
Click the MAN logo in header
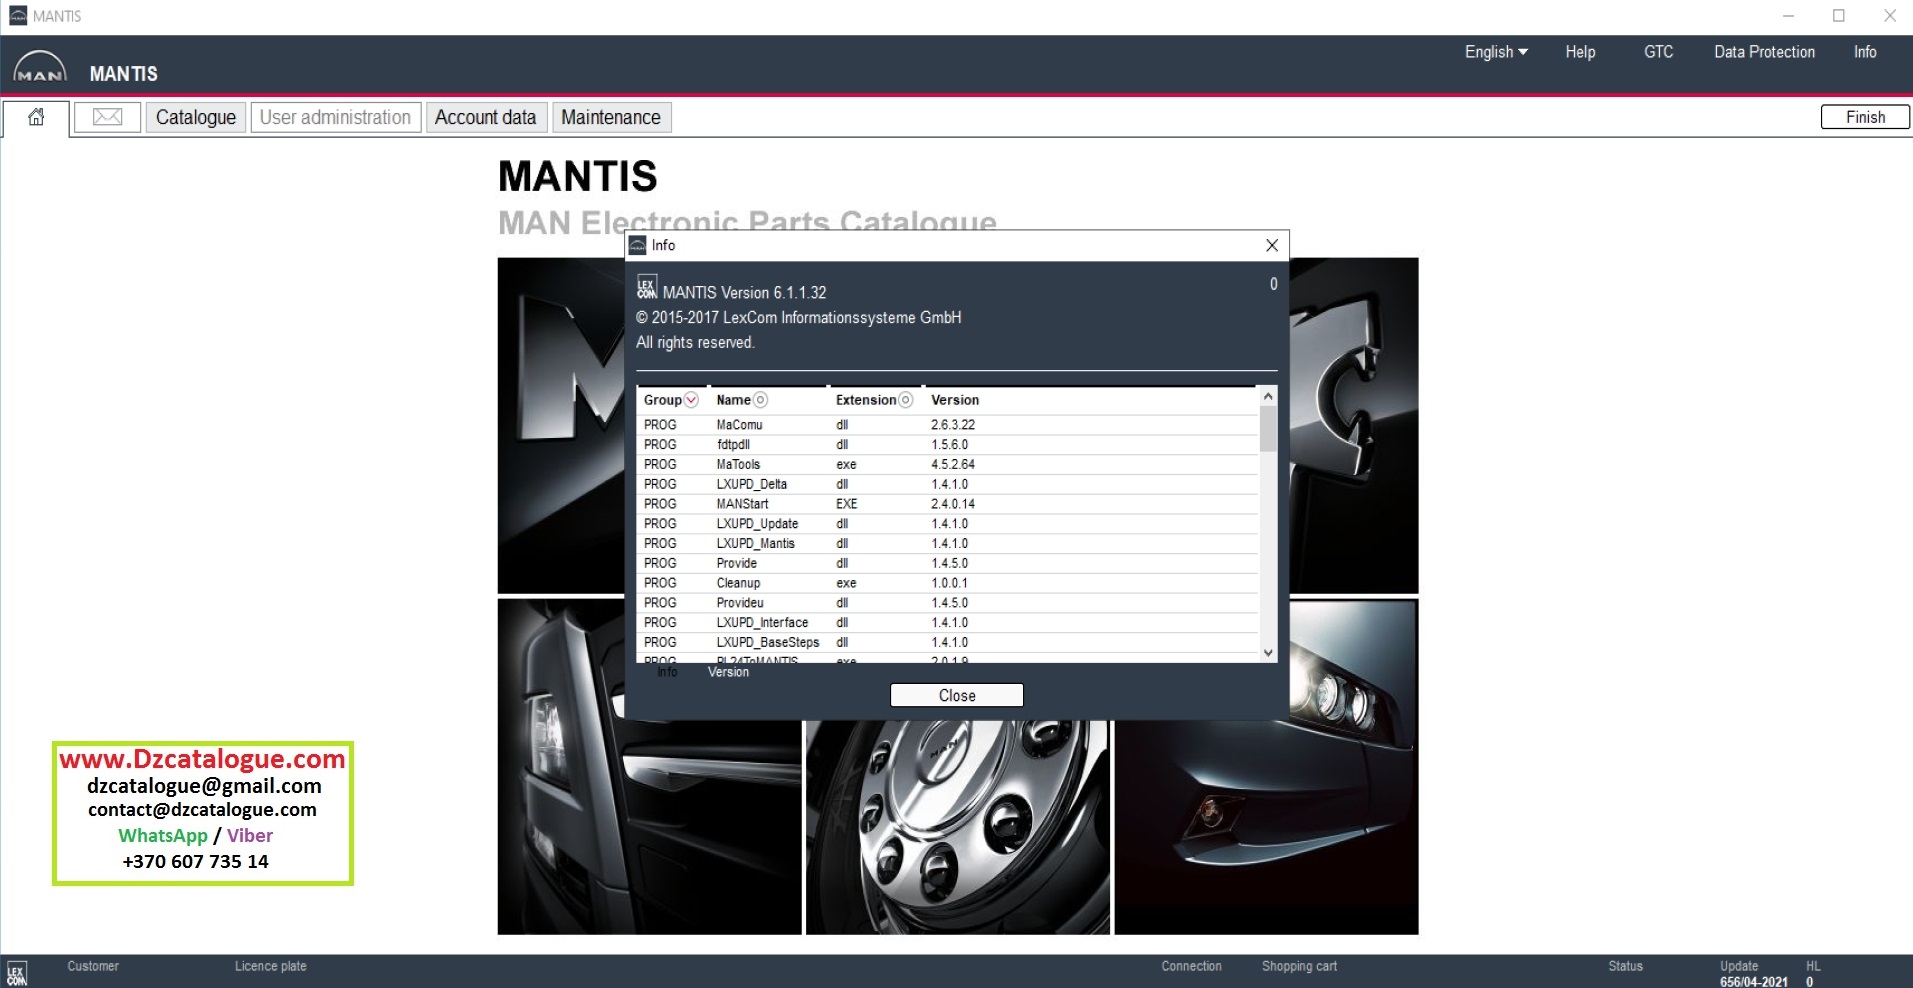coord(40,68)
